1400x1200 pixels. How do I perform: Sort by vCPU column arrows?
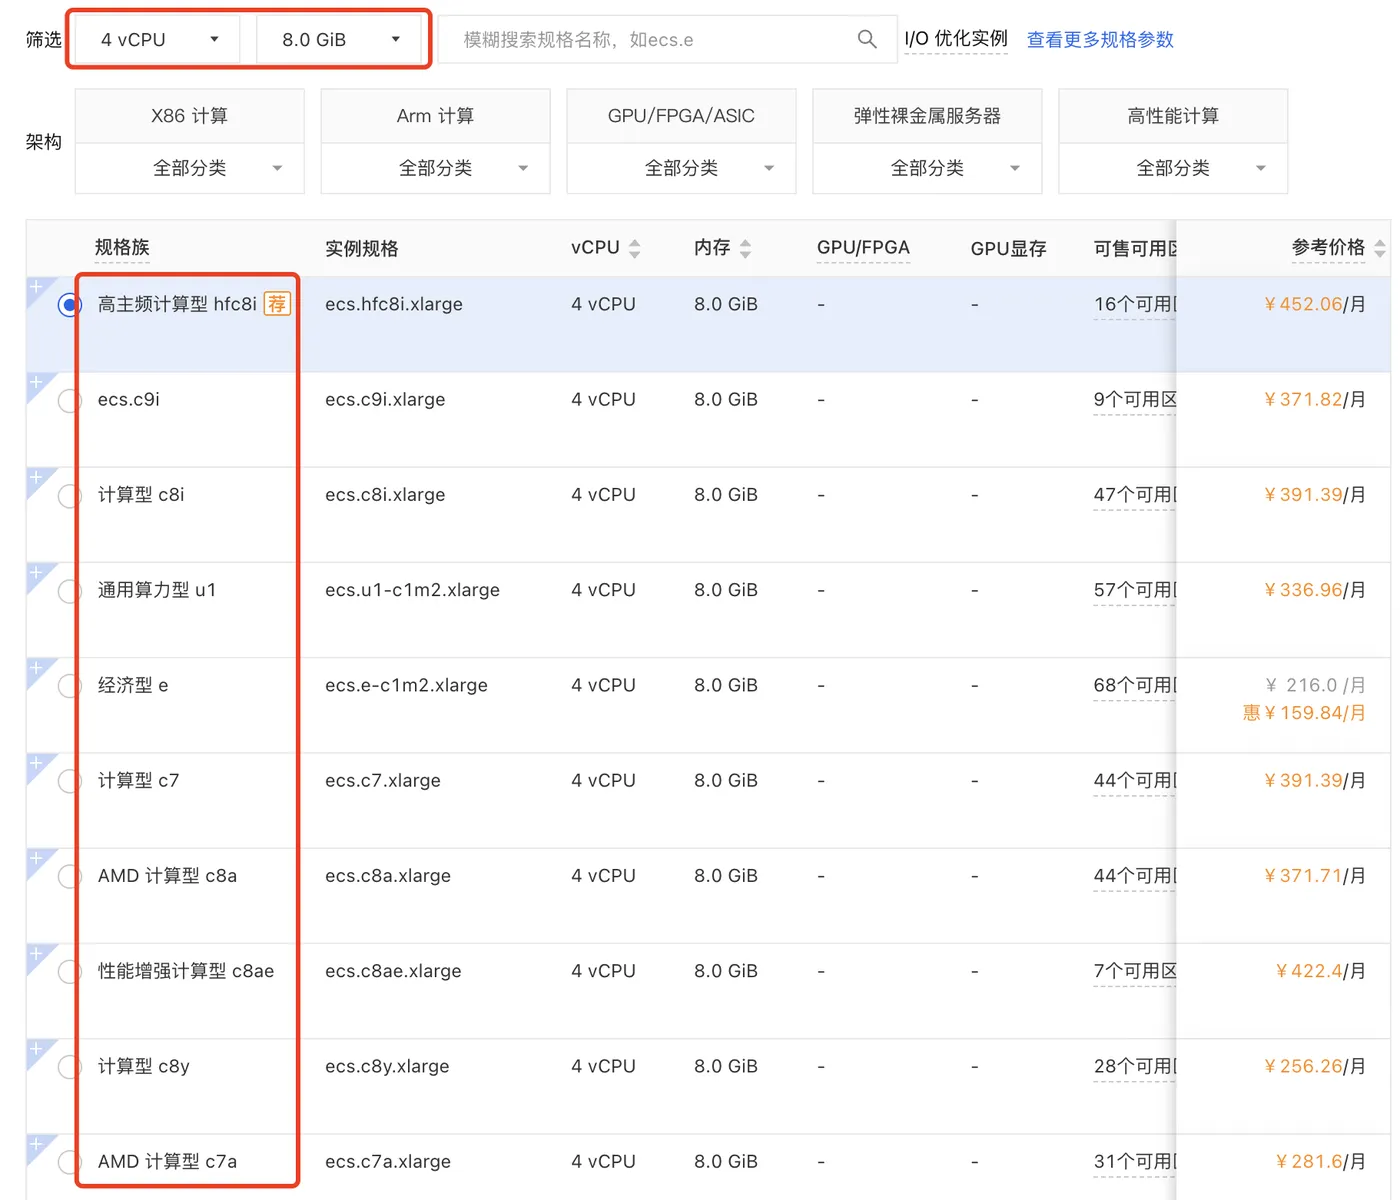(x=634, y=249)
